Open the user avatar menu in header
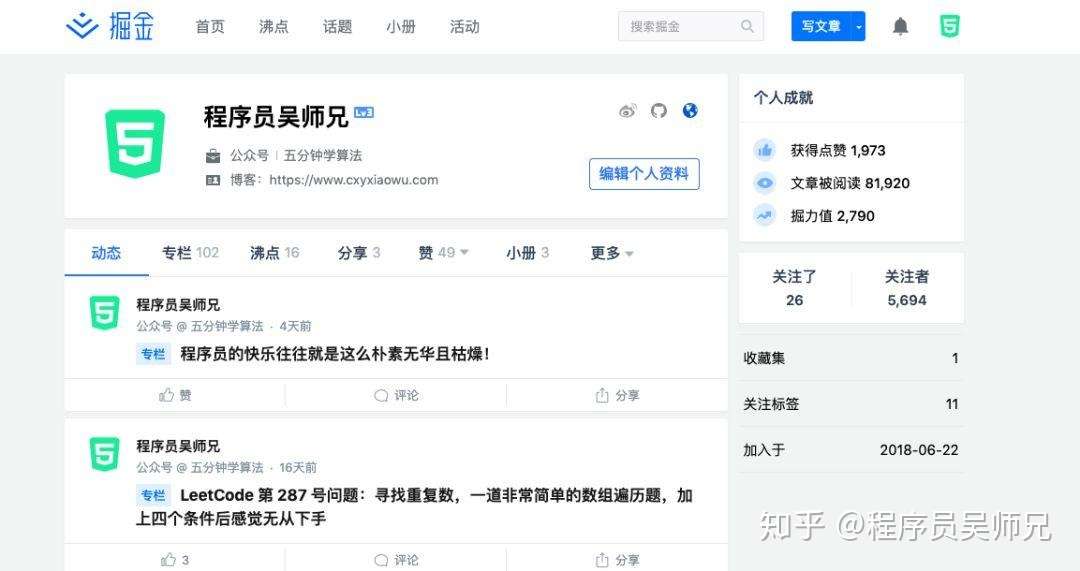Screen dimensions: 1080x571 tap(950, 26)
